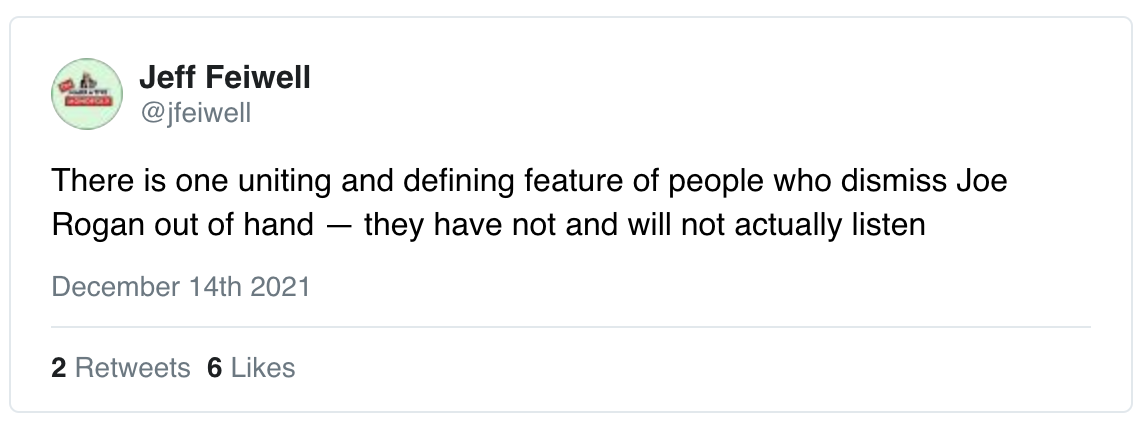Open the Jeff Feiwell display name
The image size is (1146, 434).
coord(224,77)
